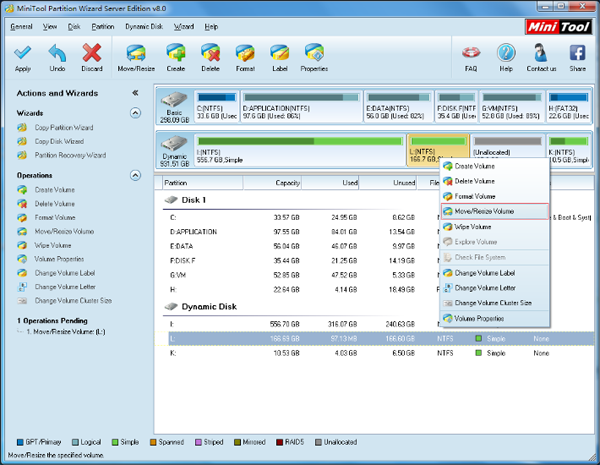Choose Change Volume Letter in context menu
This screenshot has height=465, width=600.
[495, 288]
